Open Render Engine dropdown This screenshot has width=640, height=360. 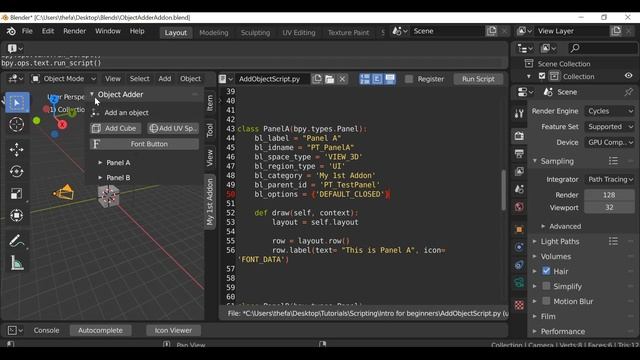610,111
